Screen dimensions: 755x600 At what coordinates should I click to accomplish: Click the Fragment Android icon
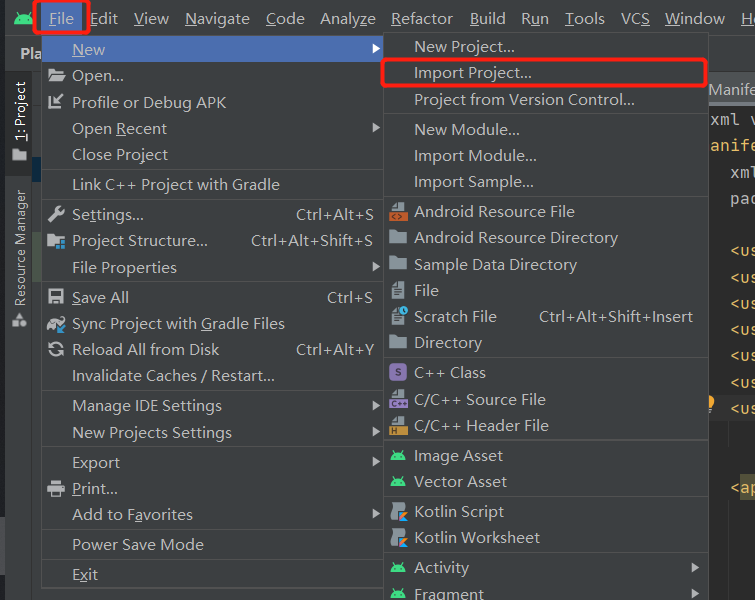(398, 594)
